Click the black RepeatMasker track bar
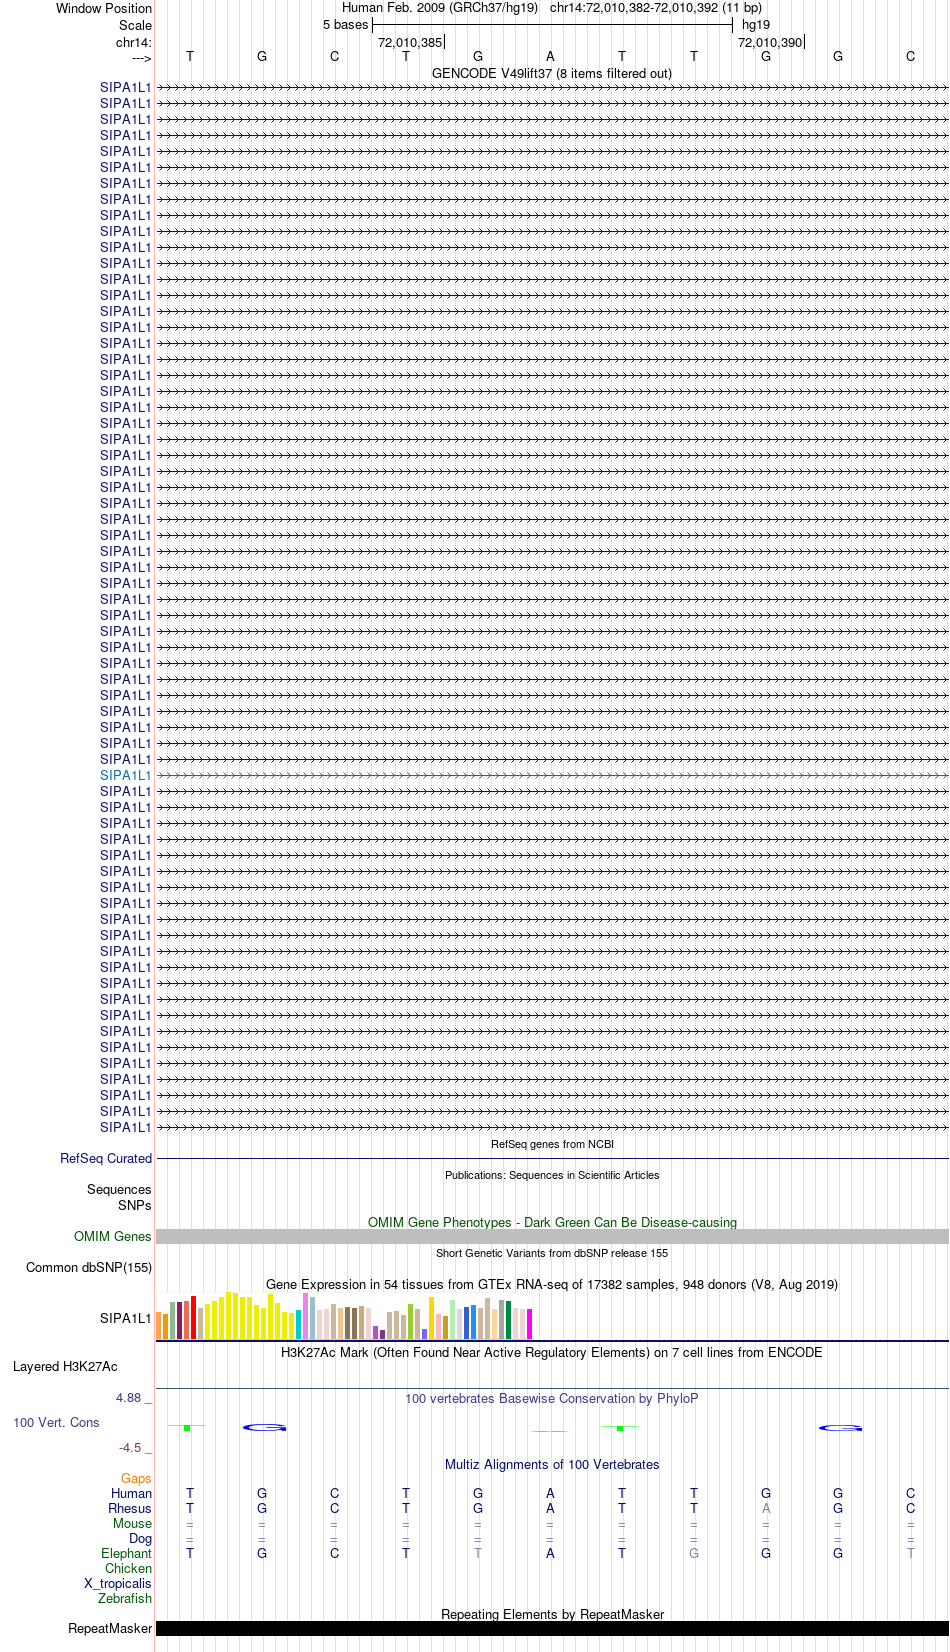Viewport: 950px width, 1652px height. click(x=552, y=1628)
